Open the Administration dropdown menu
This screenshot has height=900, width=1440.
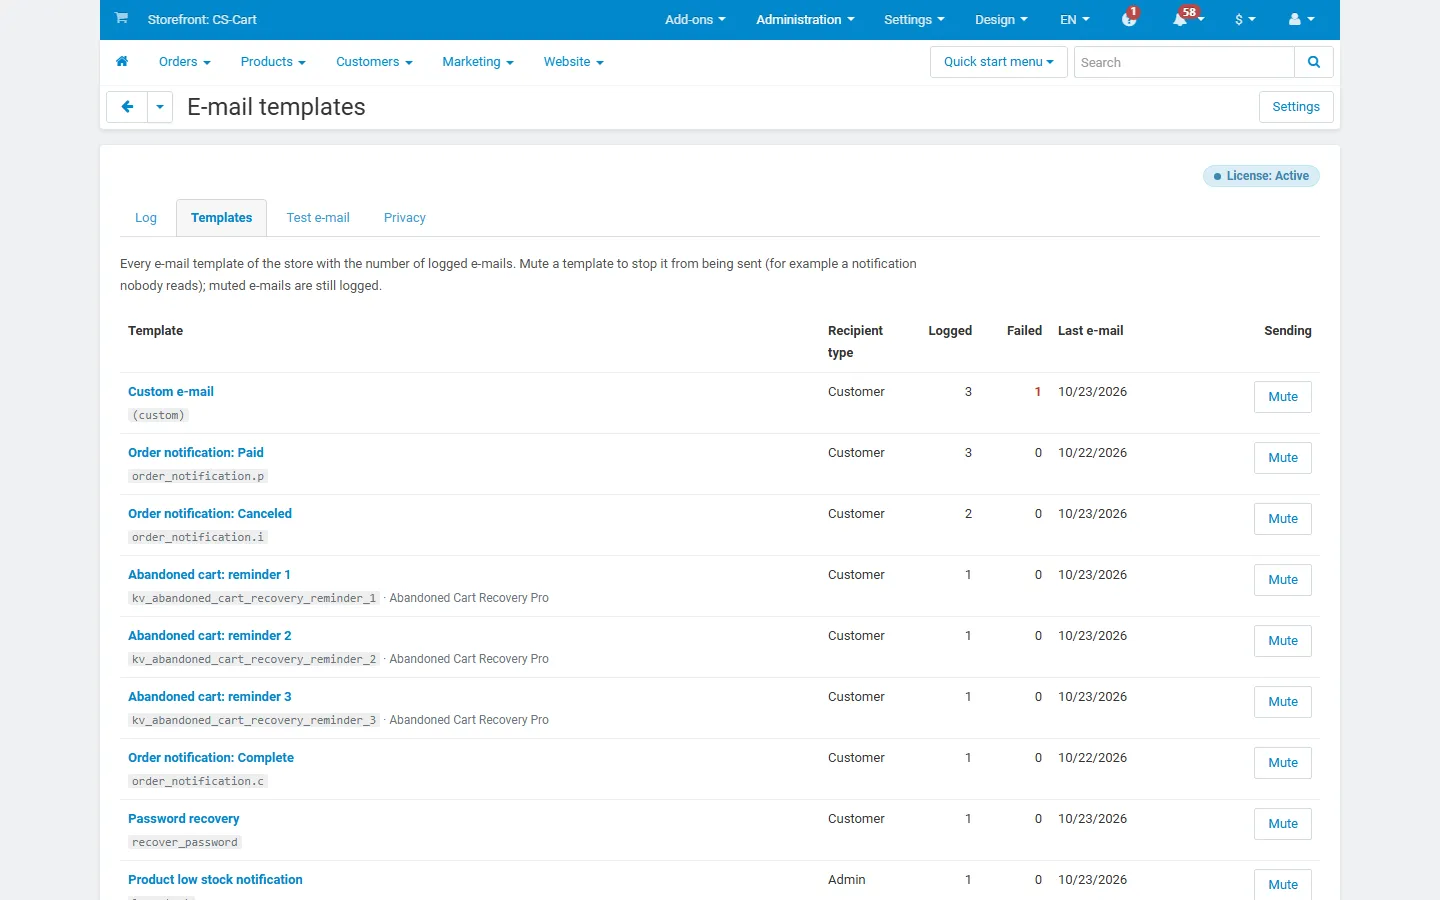805,19
